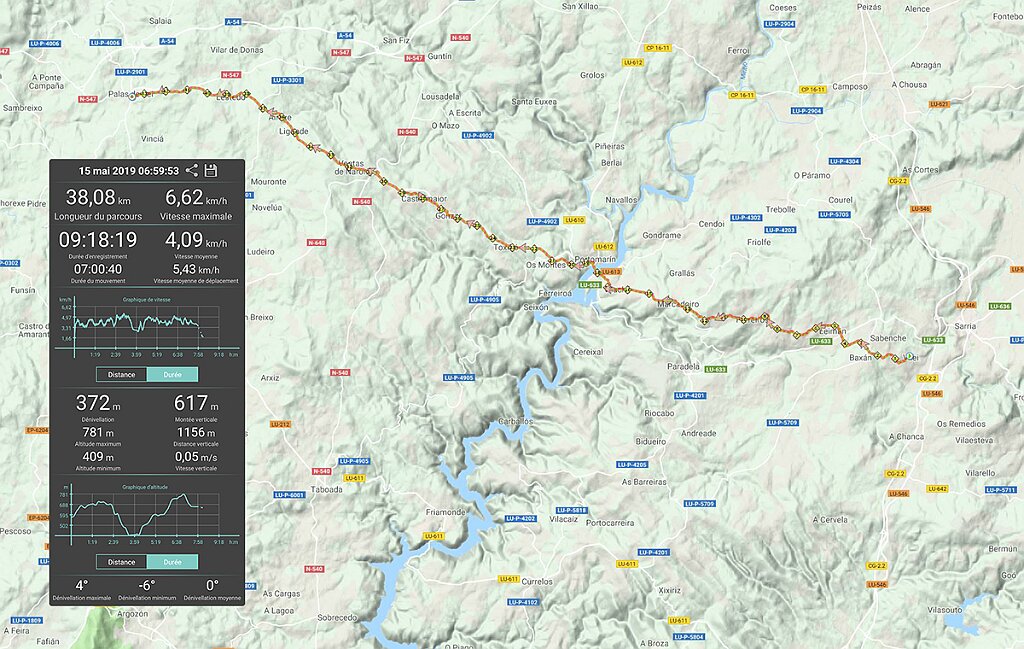Click the '781 m' maximum altitude value
Viewport: 1024px width, 649px height.
(x=98, y=432)
